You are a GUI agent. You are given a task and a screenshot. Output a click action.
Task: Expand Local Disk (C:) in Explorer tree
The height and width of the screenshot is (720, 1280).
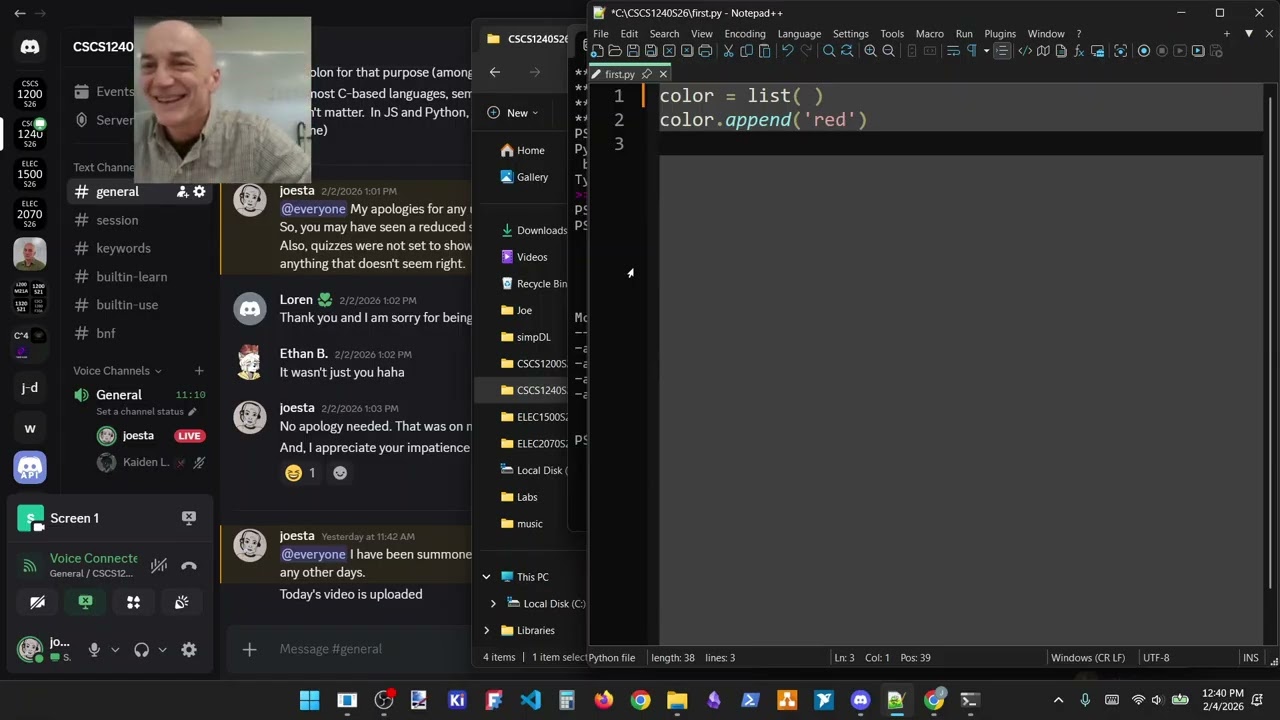[493, 604]
